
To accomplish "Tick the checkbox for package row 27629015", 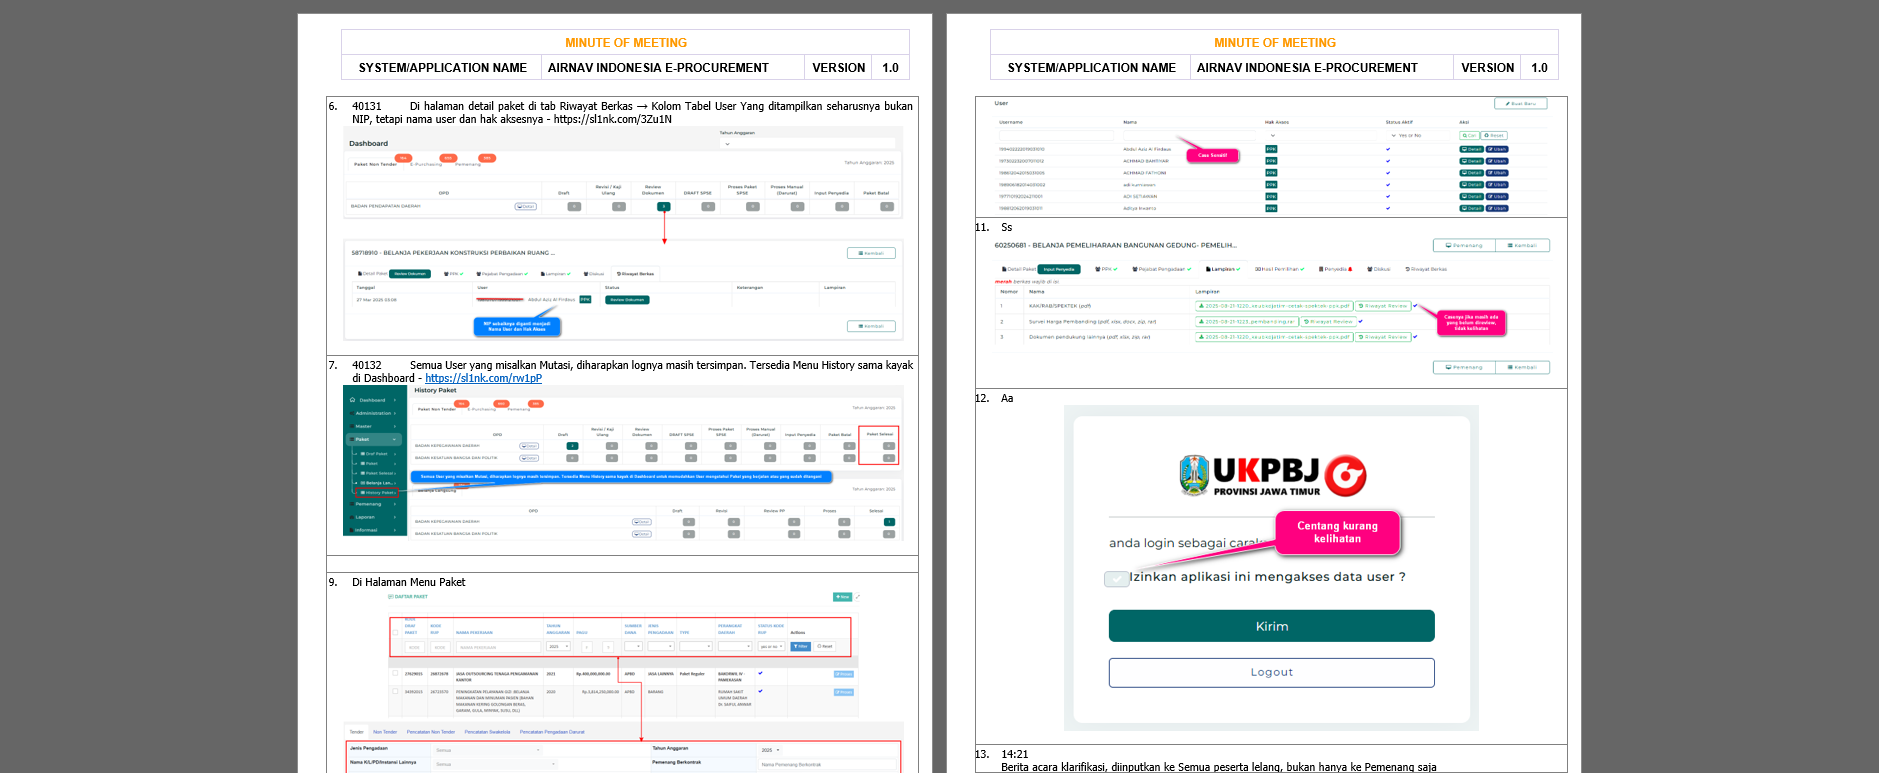I will pyautogui.click(x=395, y=673).
